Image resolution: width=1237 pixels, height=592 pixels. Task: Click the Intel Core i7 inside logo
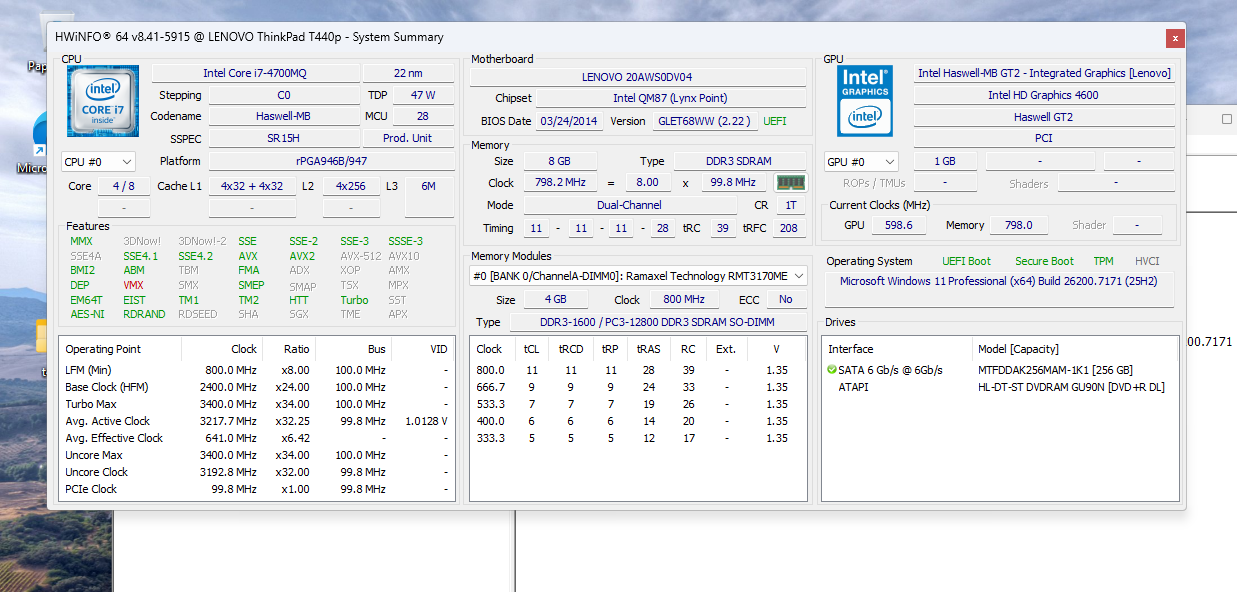[103, 101]
